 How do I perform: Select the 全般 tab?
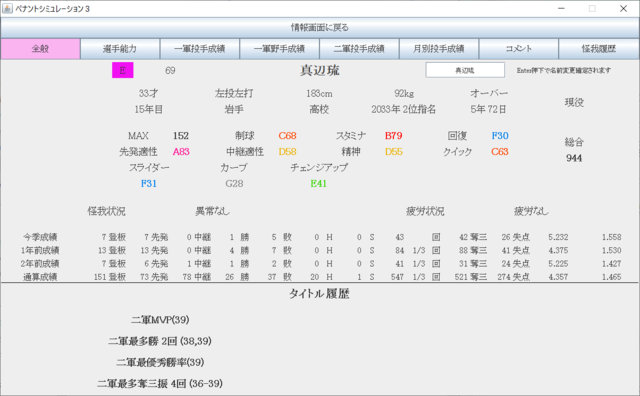click(x=40, y=49)
